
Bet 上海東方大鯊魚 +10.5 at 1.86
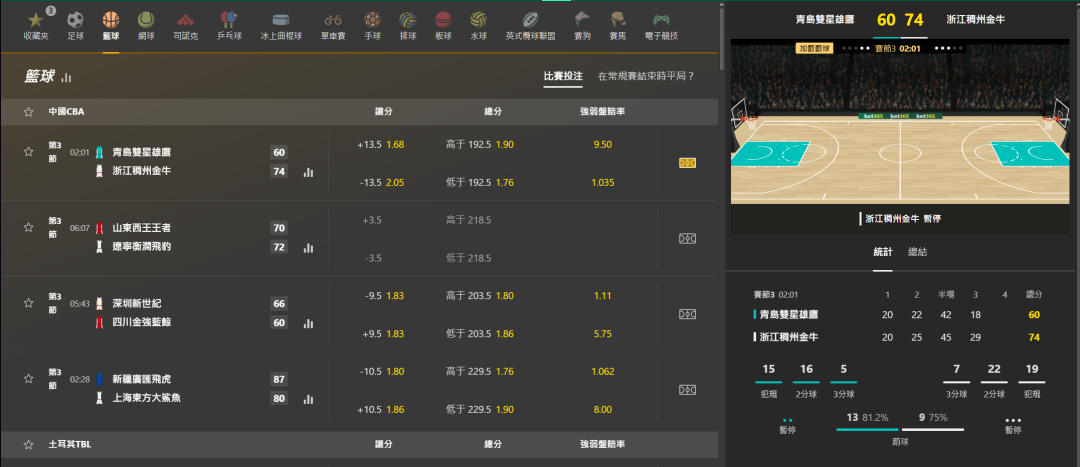point(381,409)
